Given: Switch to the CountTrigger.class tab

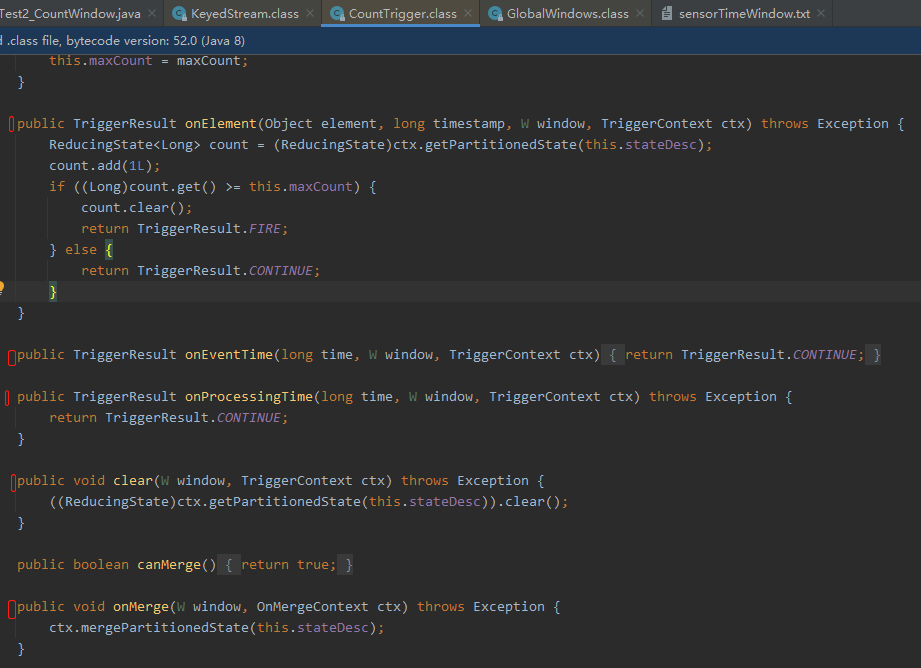Looking at the screenshot, I should [x=402, y=14].
